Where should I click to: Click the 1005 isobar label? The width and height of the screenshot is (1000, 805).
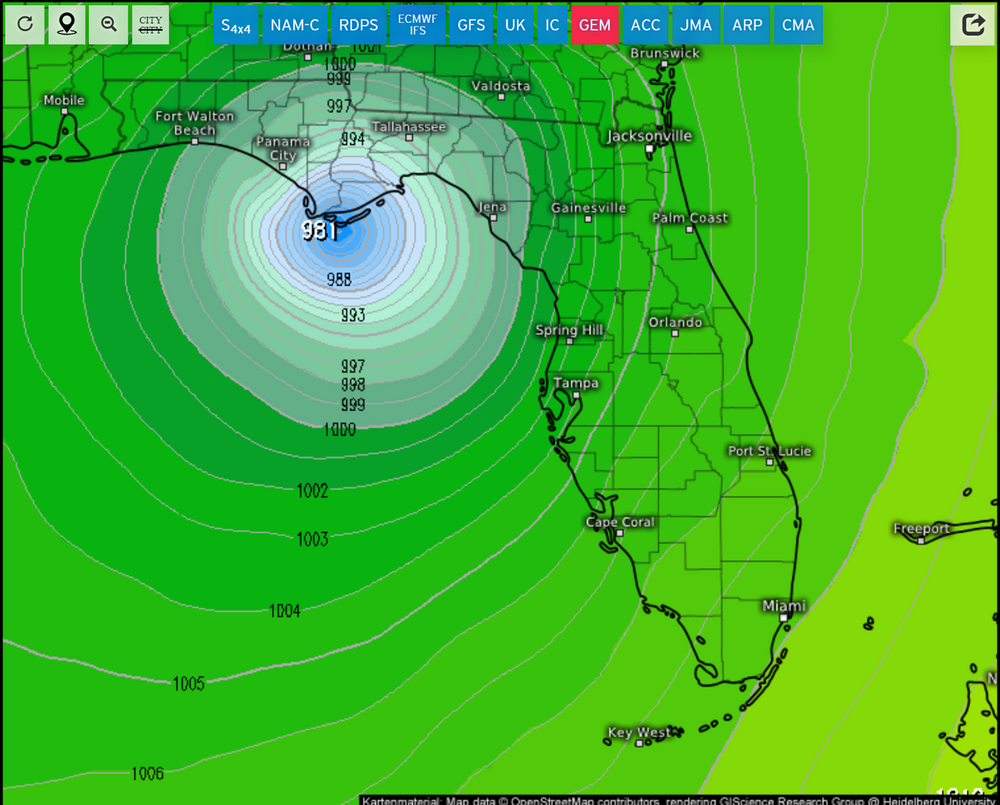(x=189, y=684)
